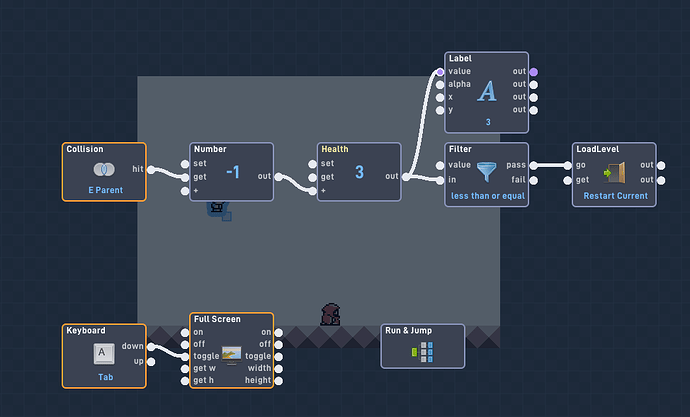Click the Run & Jump bundle icon

(x=422, y=352)
